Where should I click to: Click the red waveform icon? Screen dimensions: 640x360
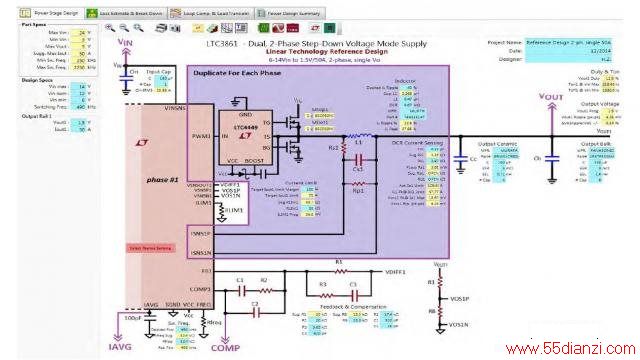[278, 28]
